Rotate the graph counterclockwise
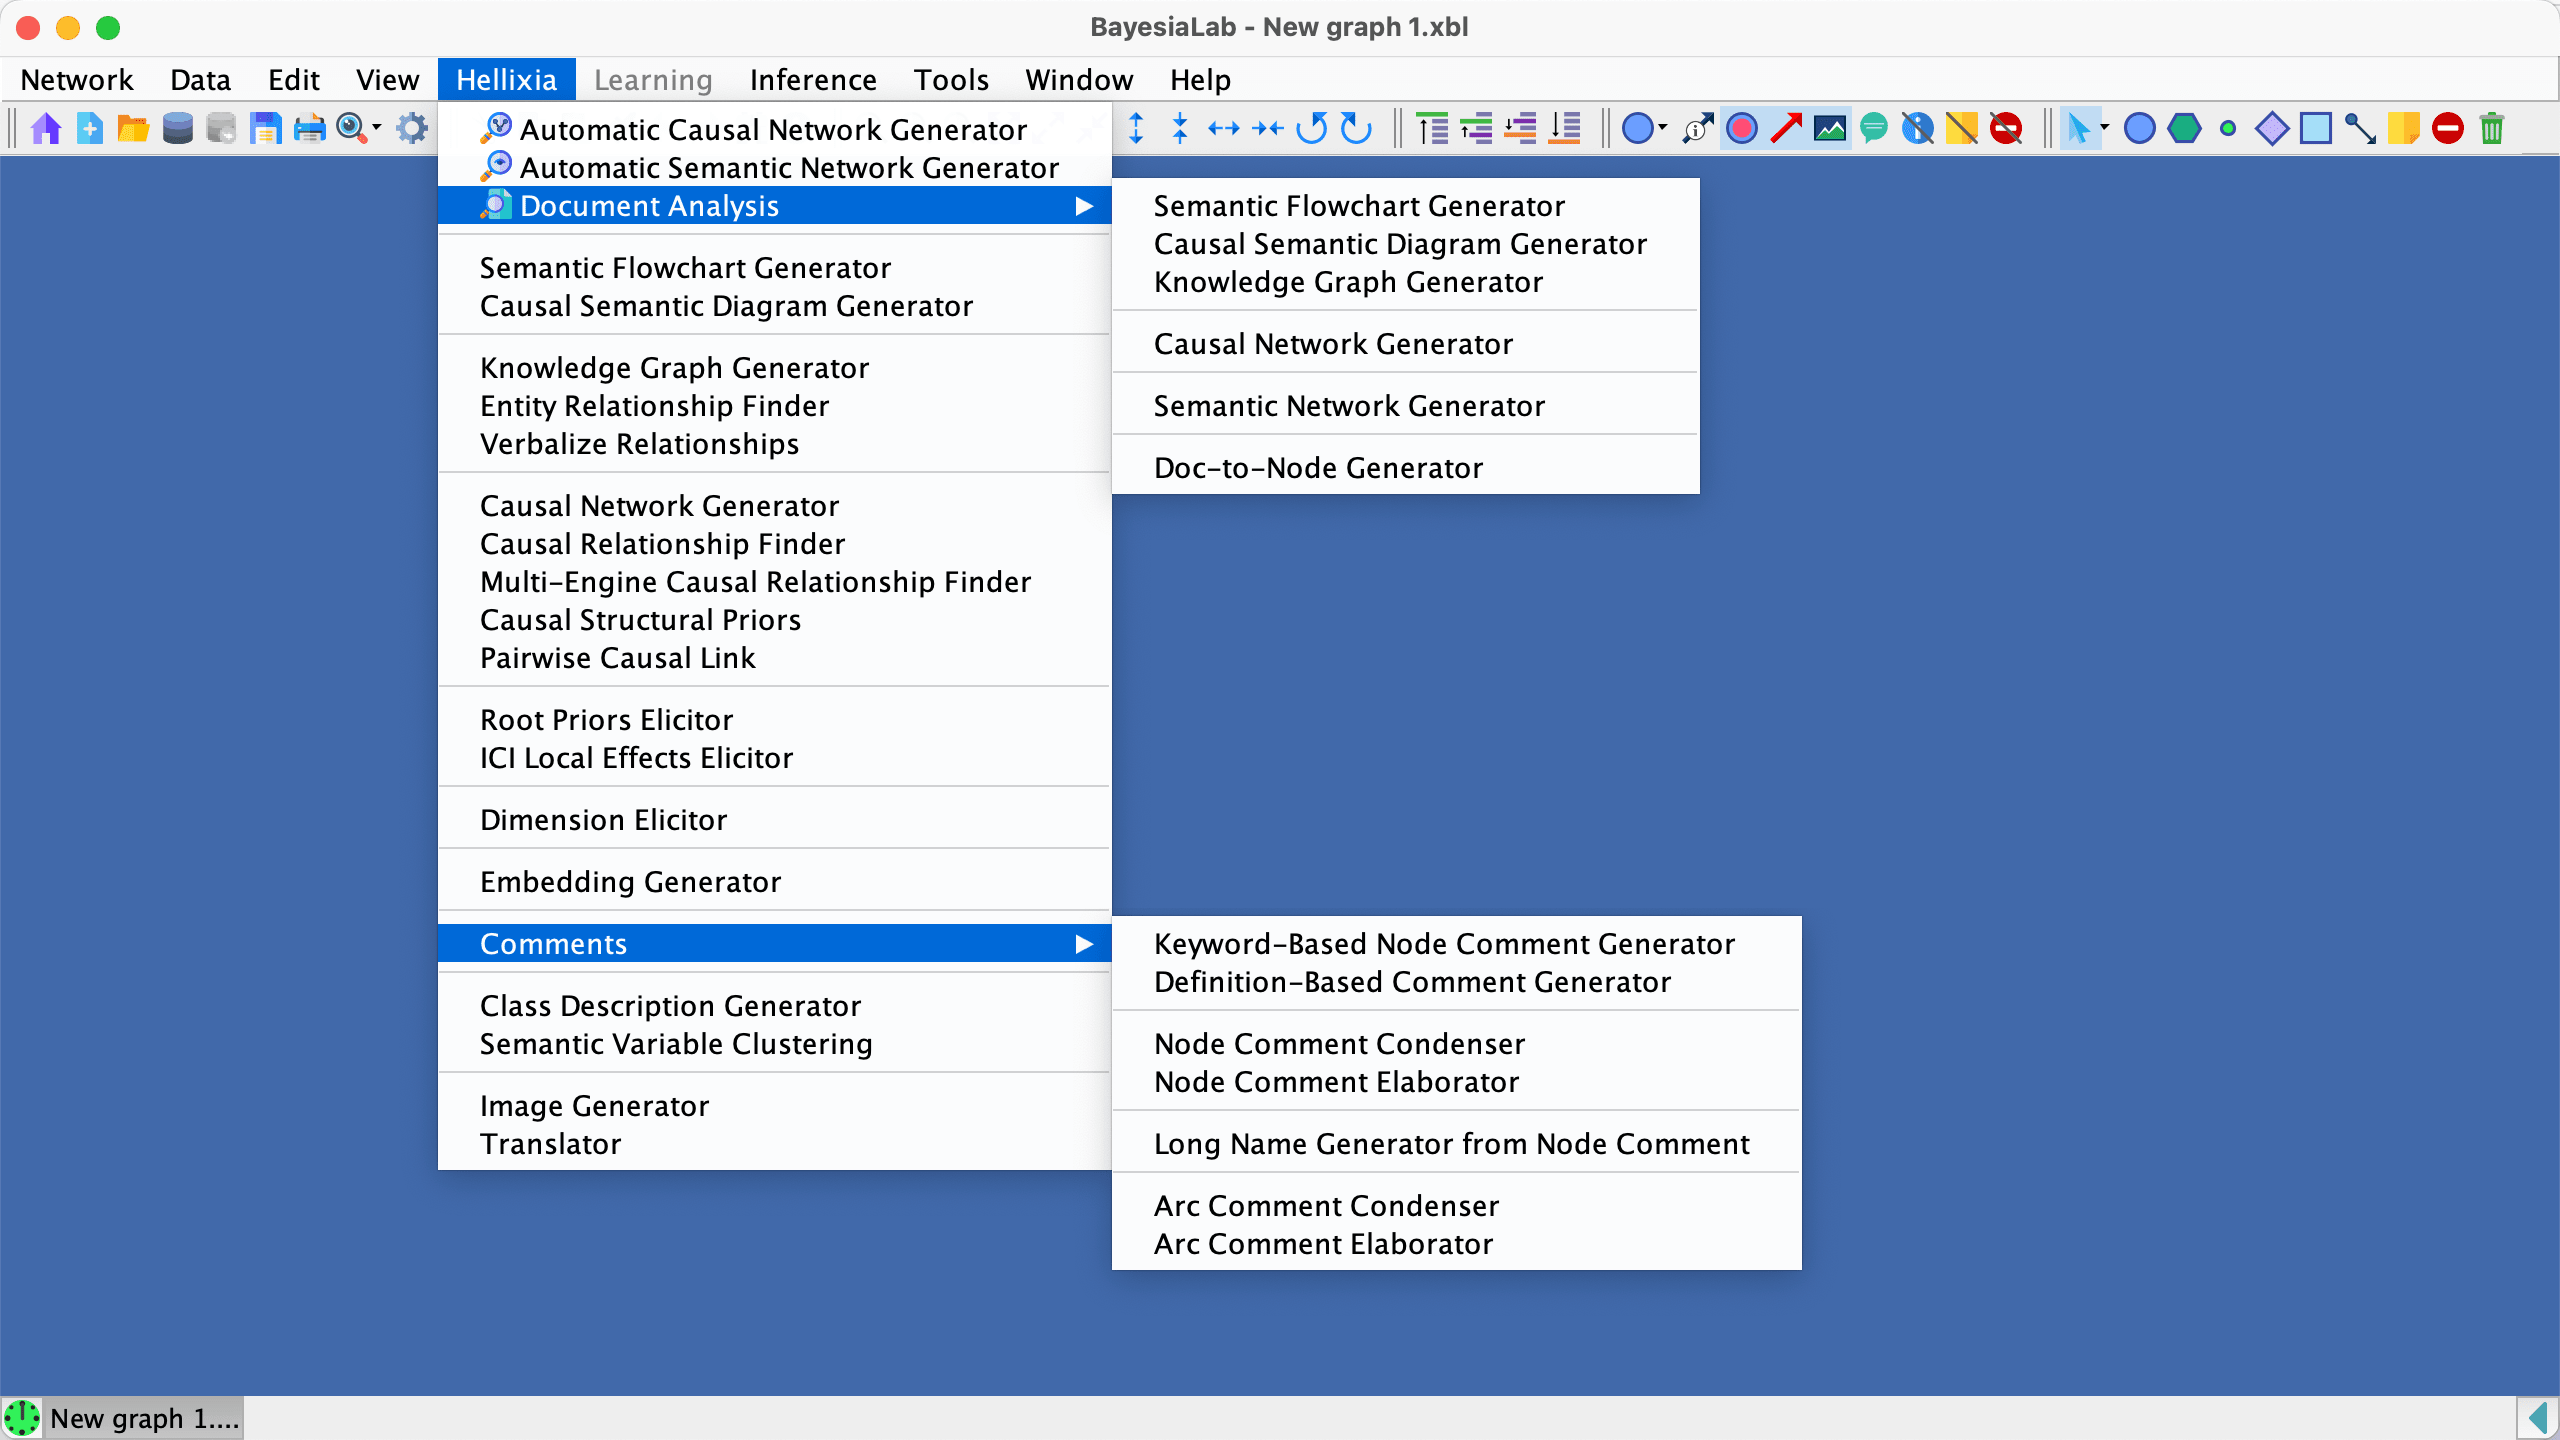This screenshot has height=1440, width=2560. click(1312, 128)
